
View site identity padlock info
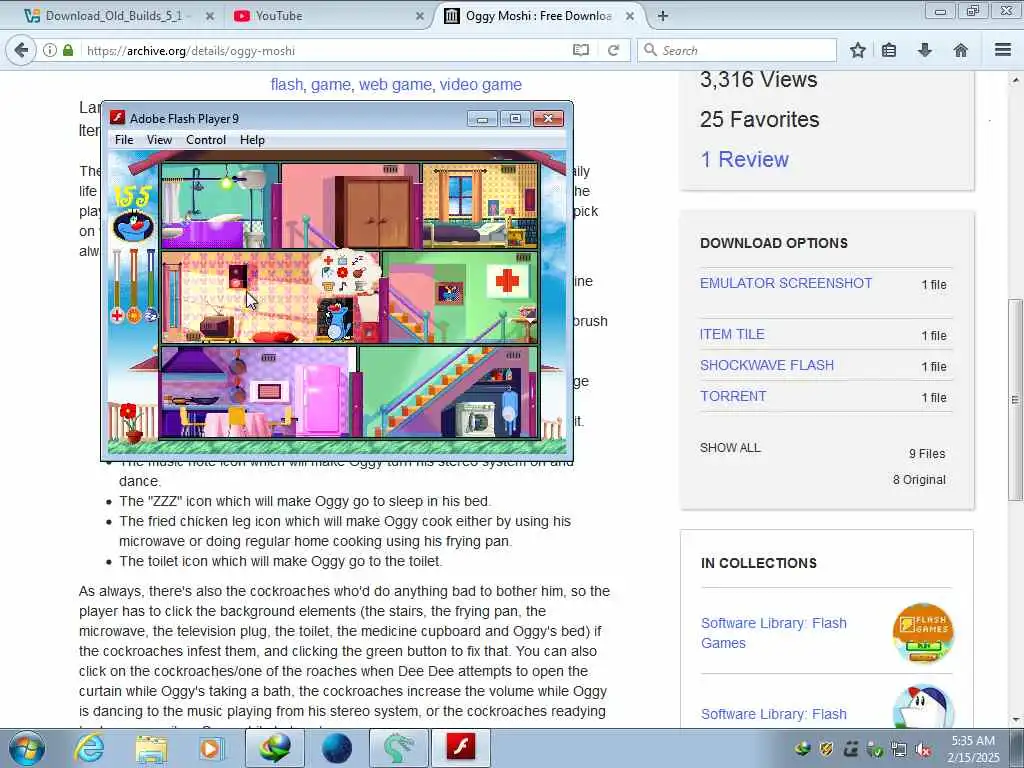tap(68, 50)
